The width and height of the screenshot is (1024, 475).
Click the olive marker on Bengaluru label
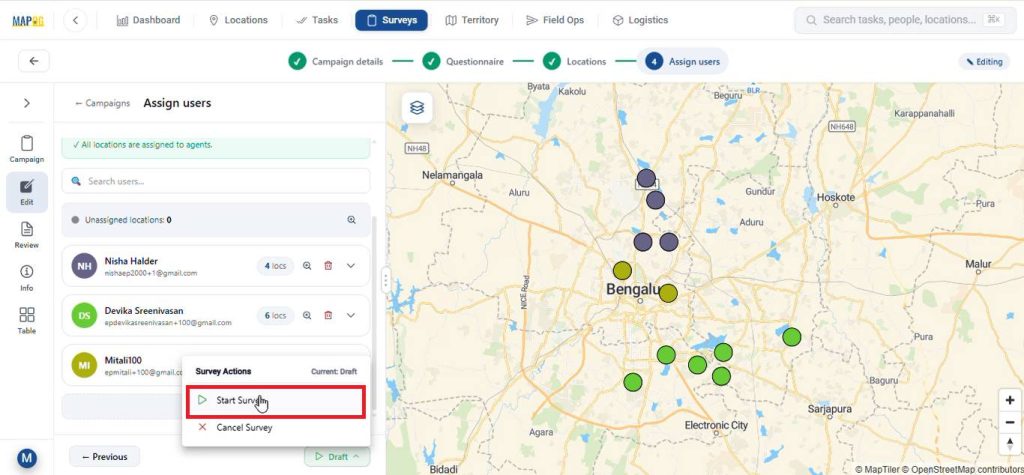coord(668,293)
